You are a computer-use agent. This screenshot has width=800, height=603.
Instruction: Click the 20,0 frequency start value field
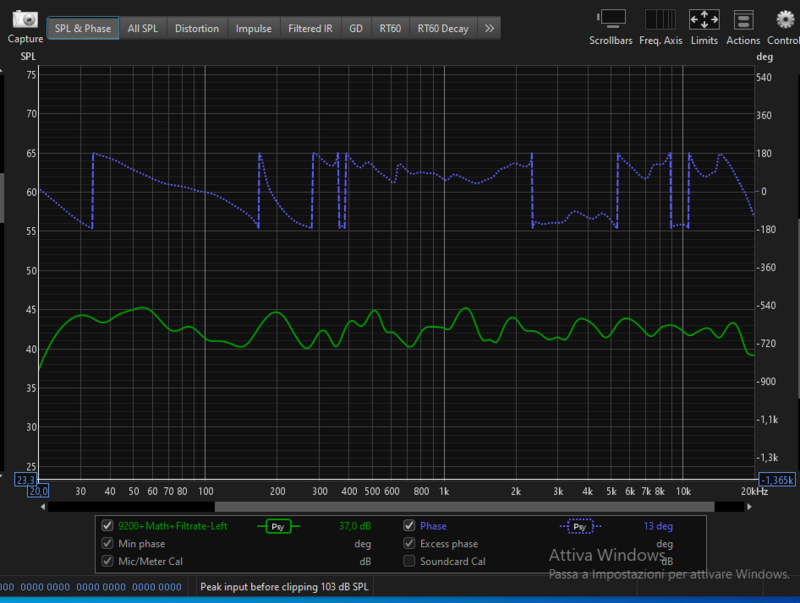[x=38, y=491]
